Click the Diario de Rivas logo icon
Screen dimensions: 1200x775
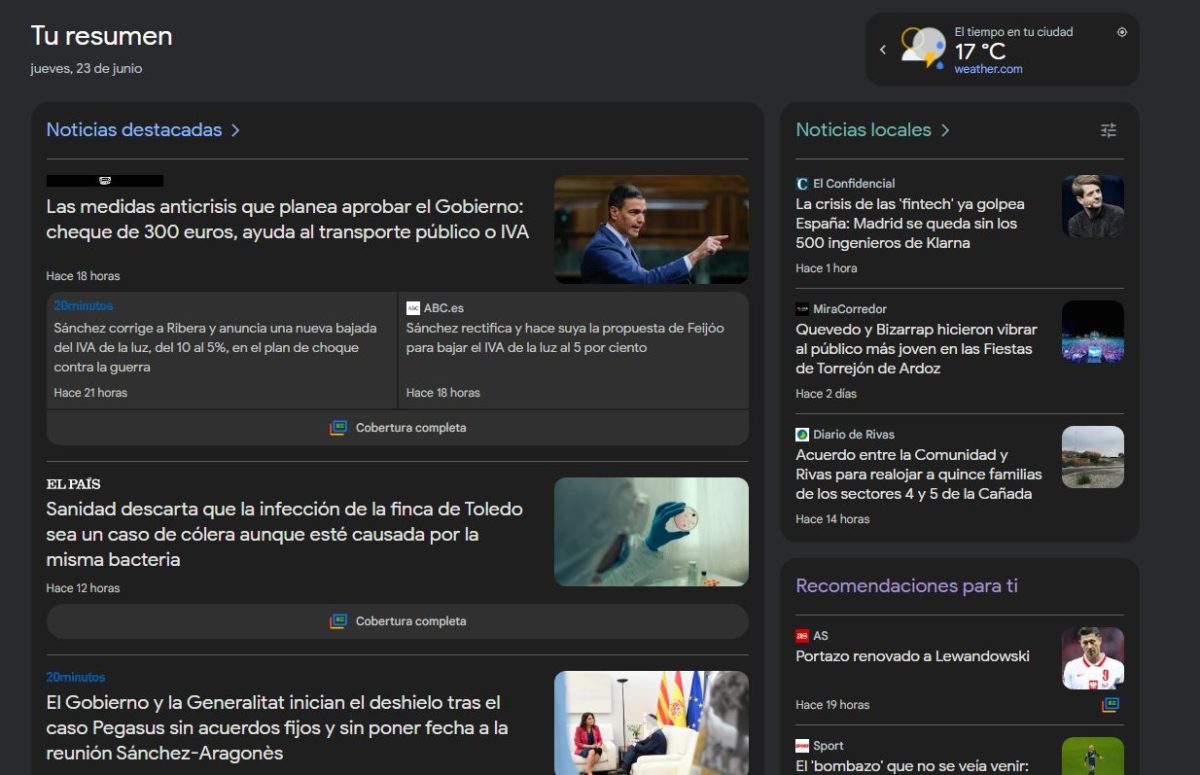point(802,435)
